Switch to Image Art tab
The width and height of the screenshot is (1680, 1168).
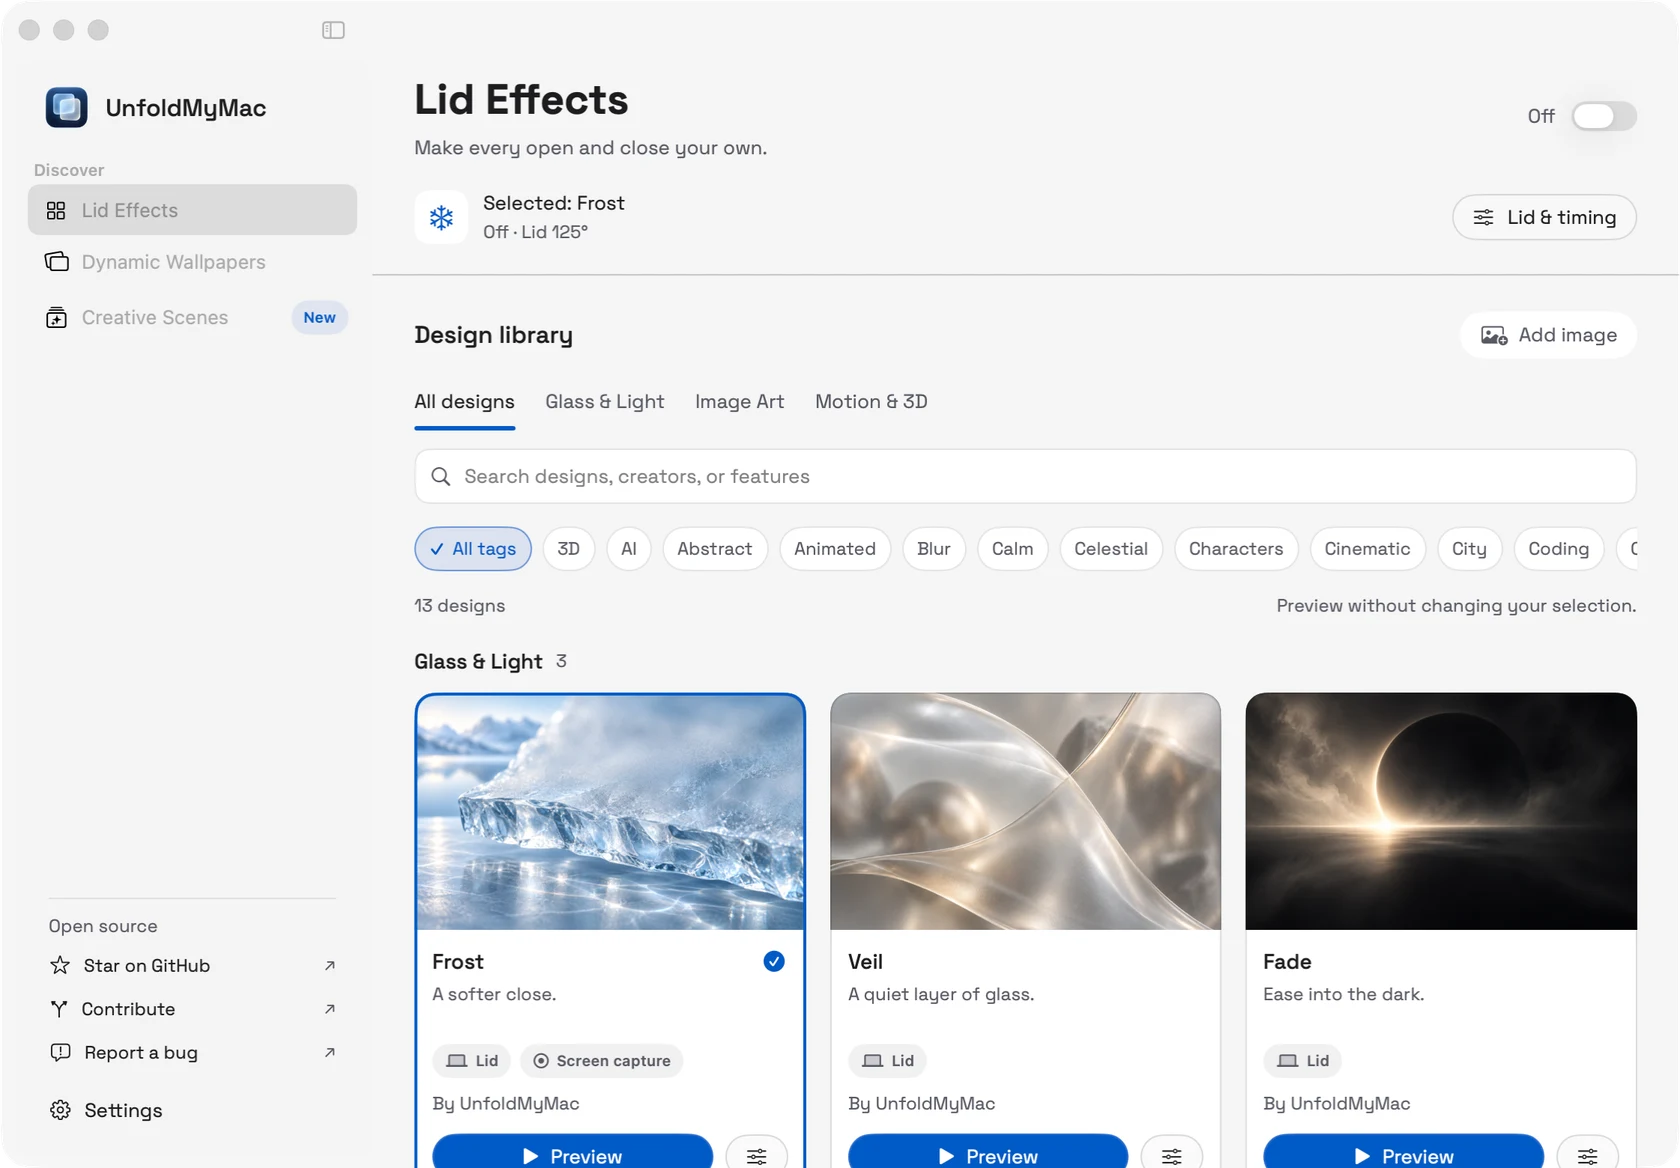click(x=740, y=402)
